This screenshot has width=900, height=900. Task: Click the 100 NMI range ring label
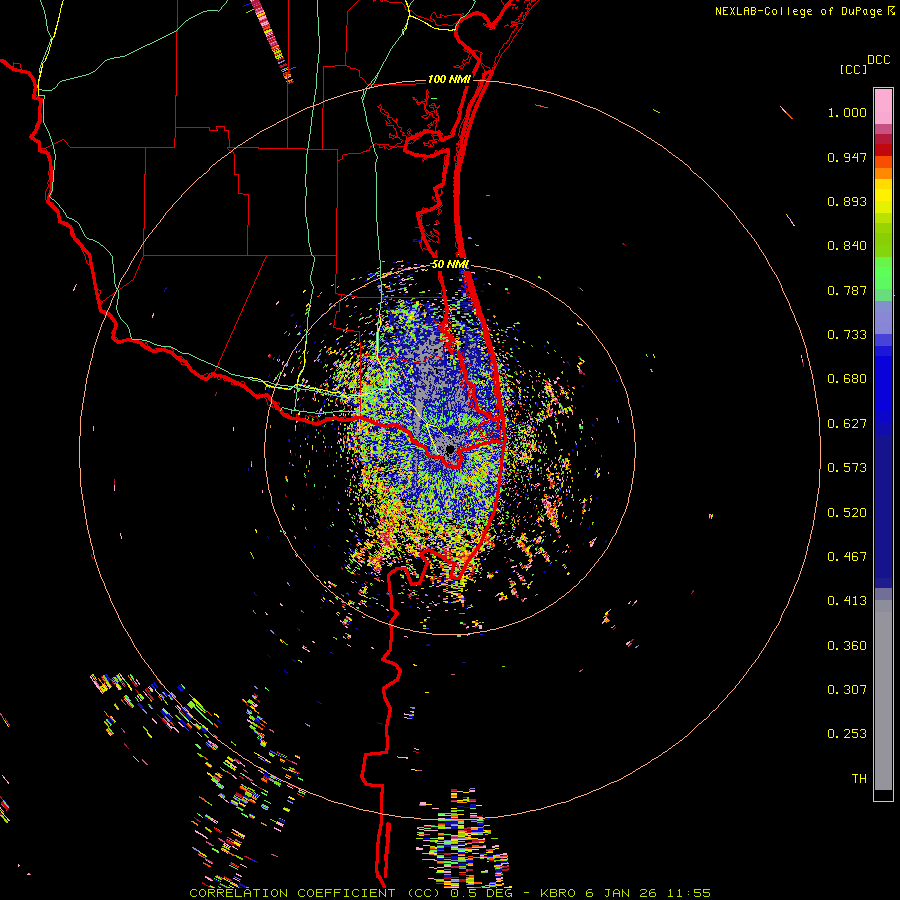[449, 79]
